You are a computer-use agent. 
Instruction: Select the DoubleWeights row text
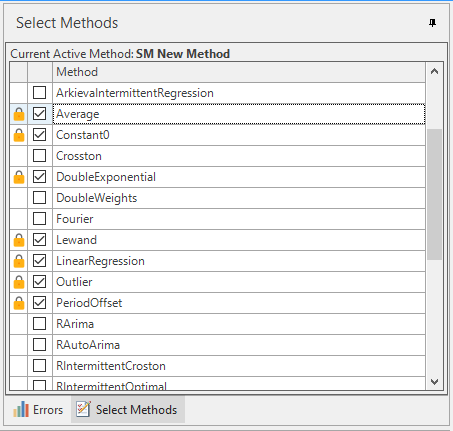click(97, 198)
